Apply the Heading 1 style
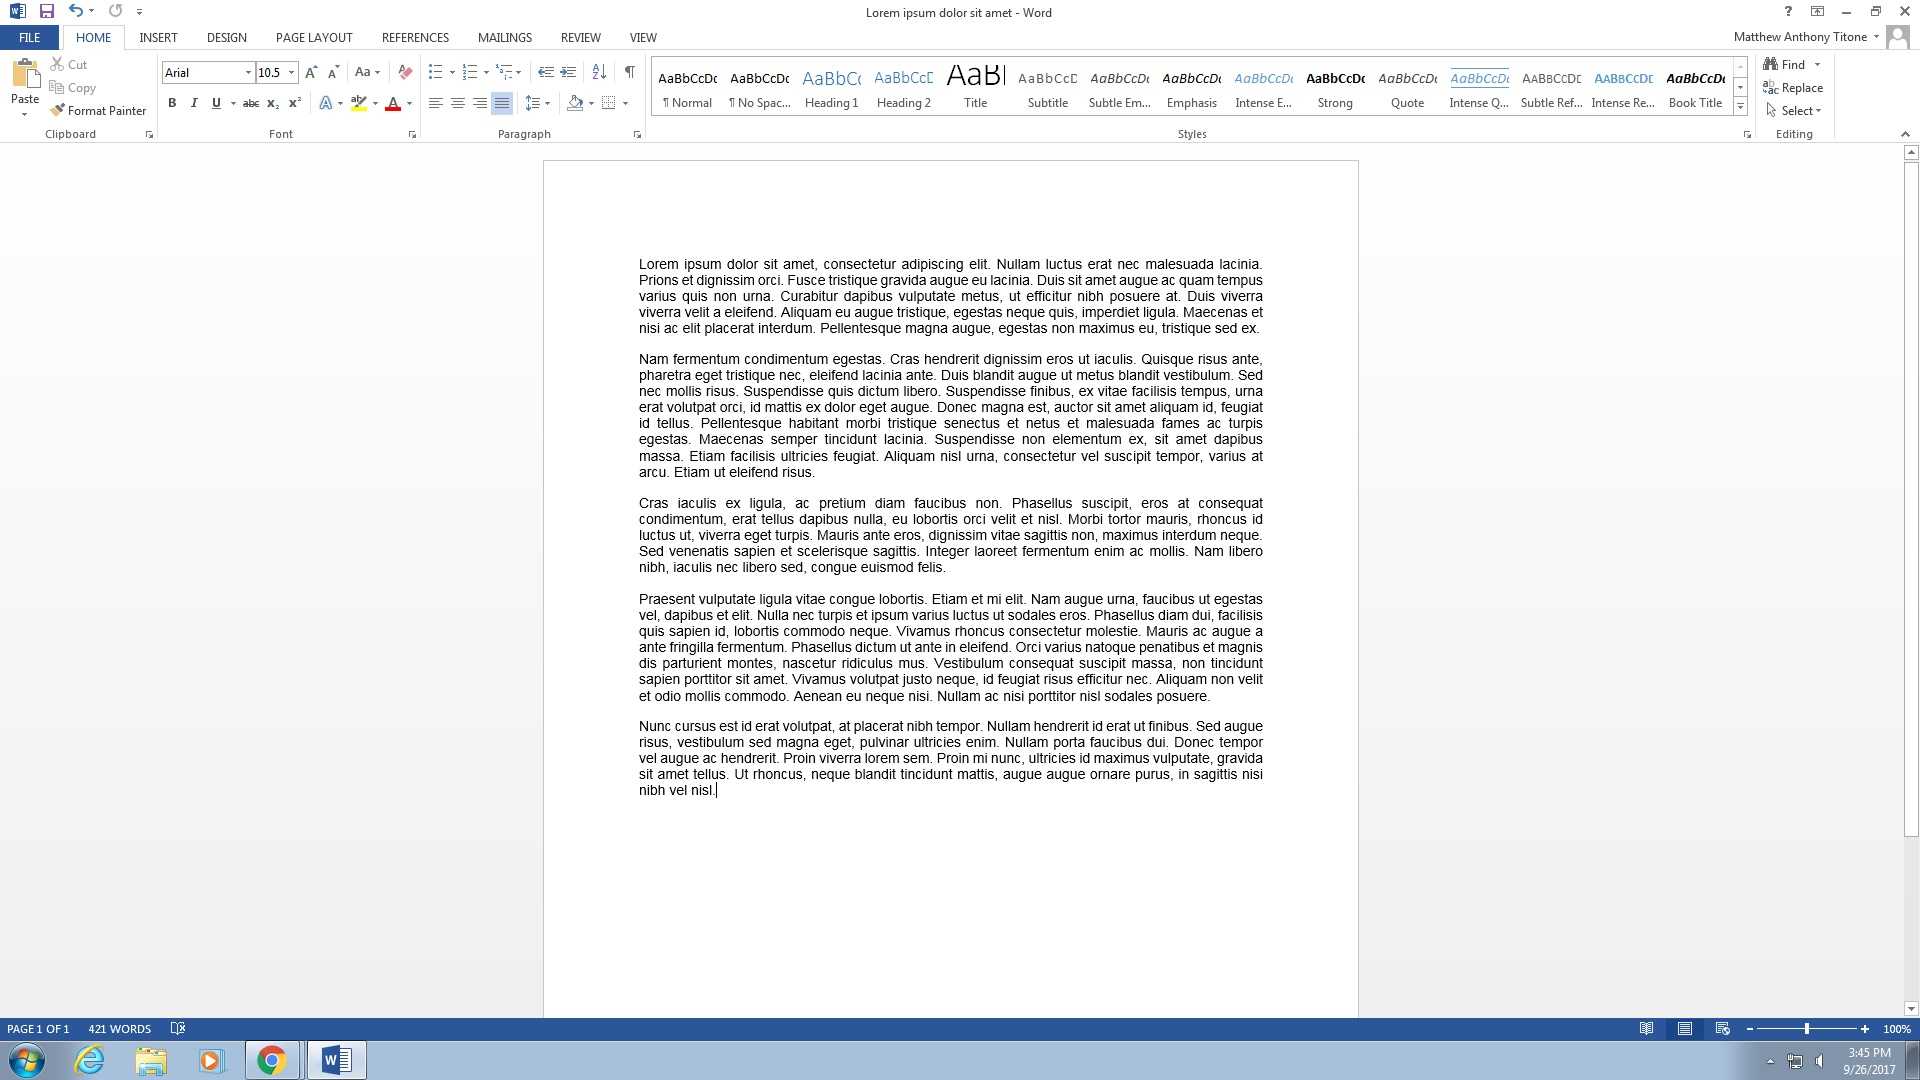This screenshot has width=1920, height=1080. (x=831, y=88)
